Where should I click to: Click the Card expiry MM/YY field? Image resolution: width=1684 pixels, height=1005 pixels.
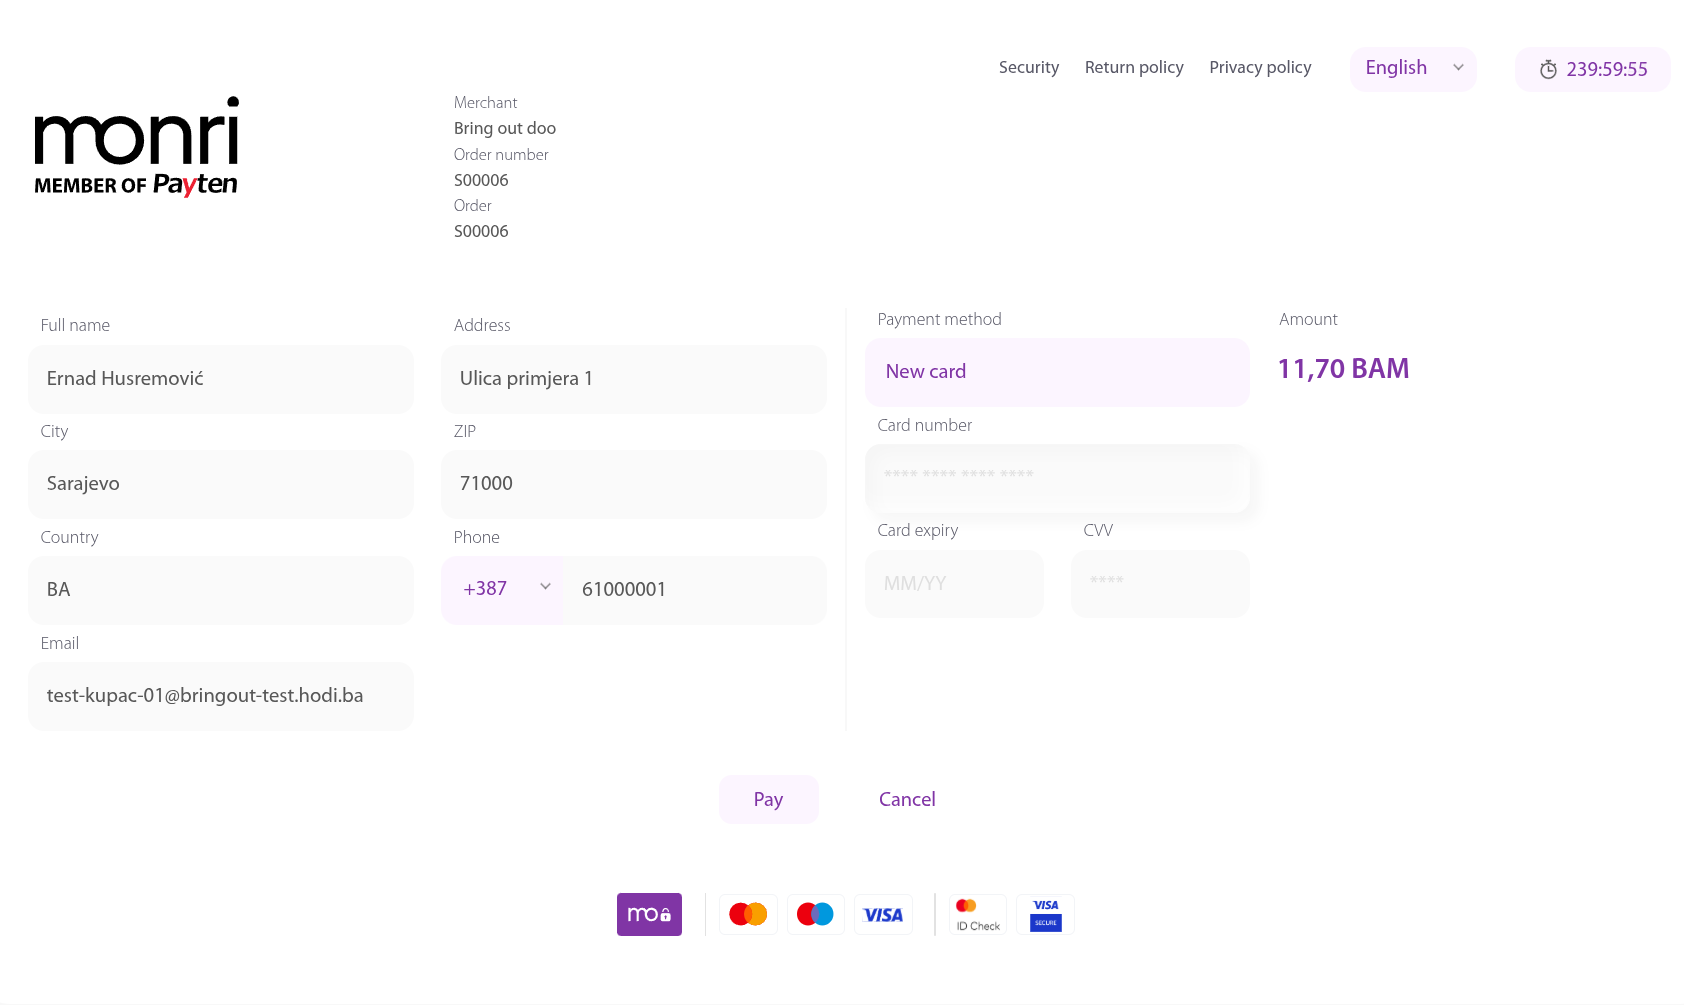pyautogui.click(x=954, y=584)
